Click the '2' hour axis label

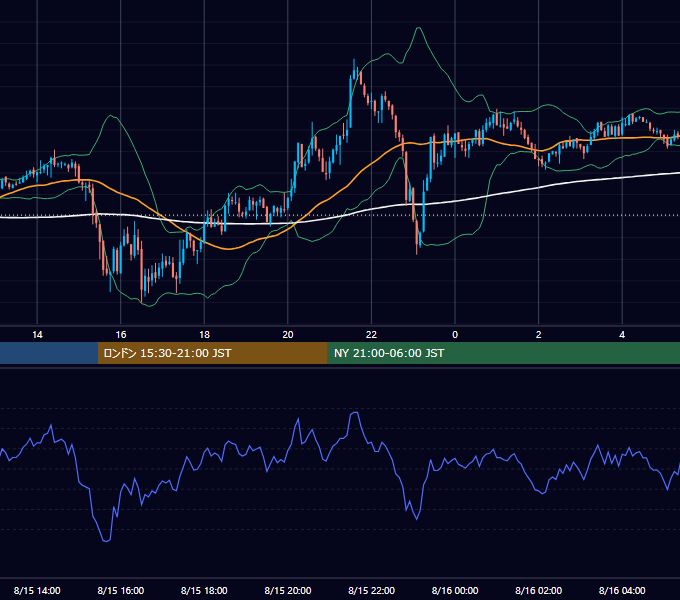pyautogui.click(x=539, y=335)
